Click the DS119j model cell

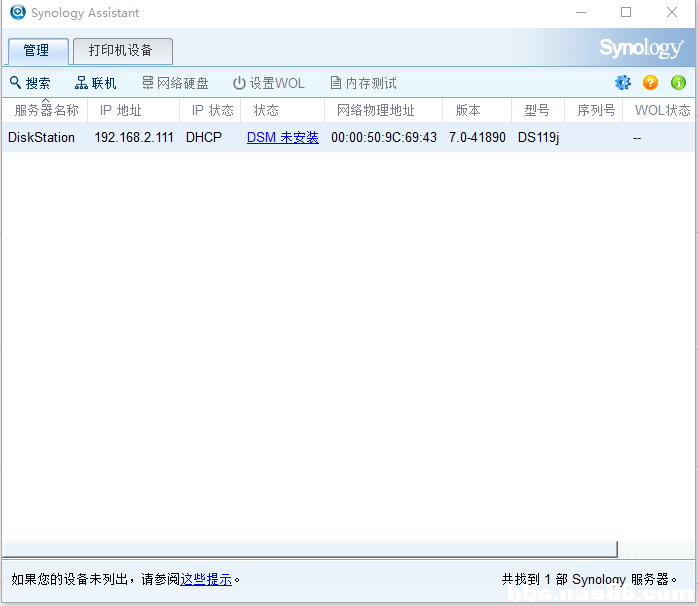538,137
